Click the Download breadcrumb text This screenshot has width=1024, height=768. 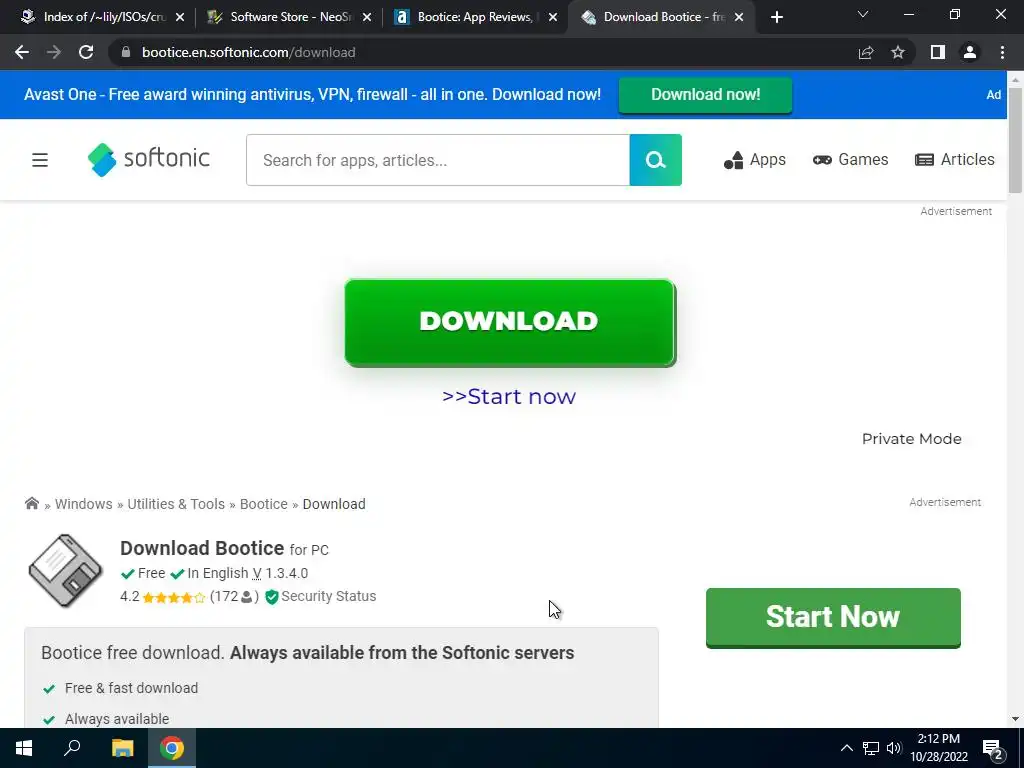point(334,504)
